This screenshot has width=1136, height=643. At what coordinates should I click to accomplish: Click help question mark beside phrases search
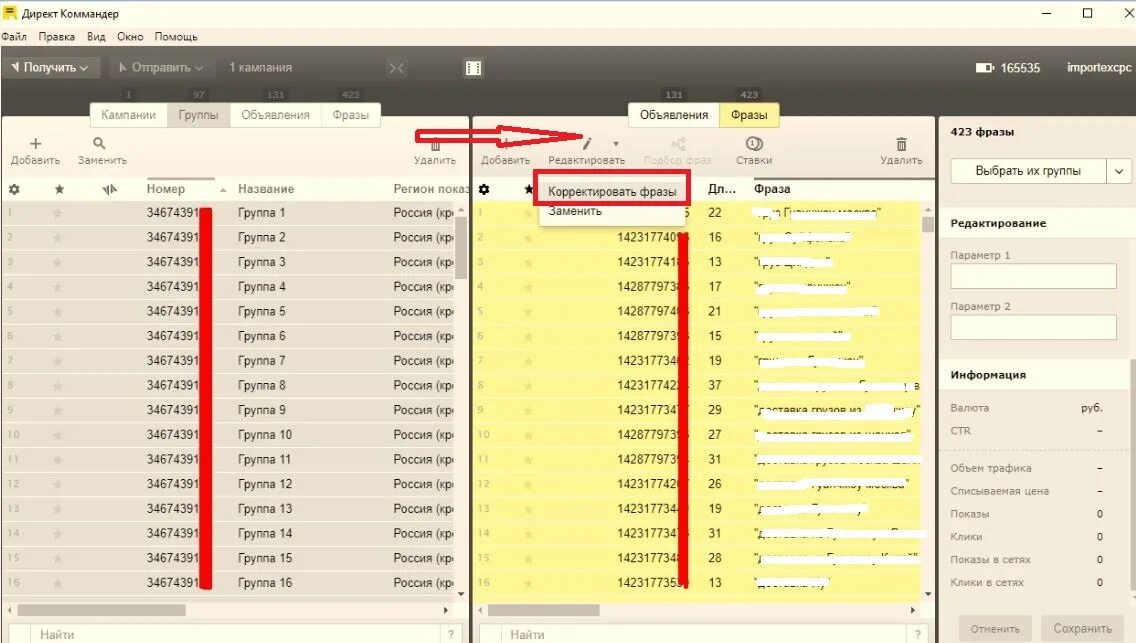917,634
